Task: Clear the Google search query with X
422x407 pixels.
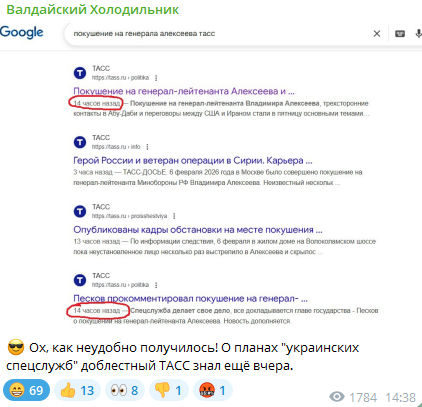Action: (x=377, y=34)
